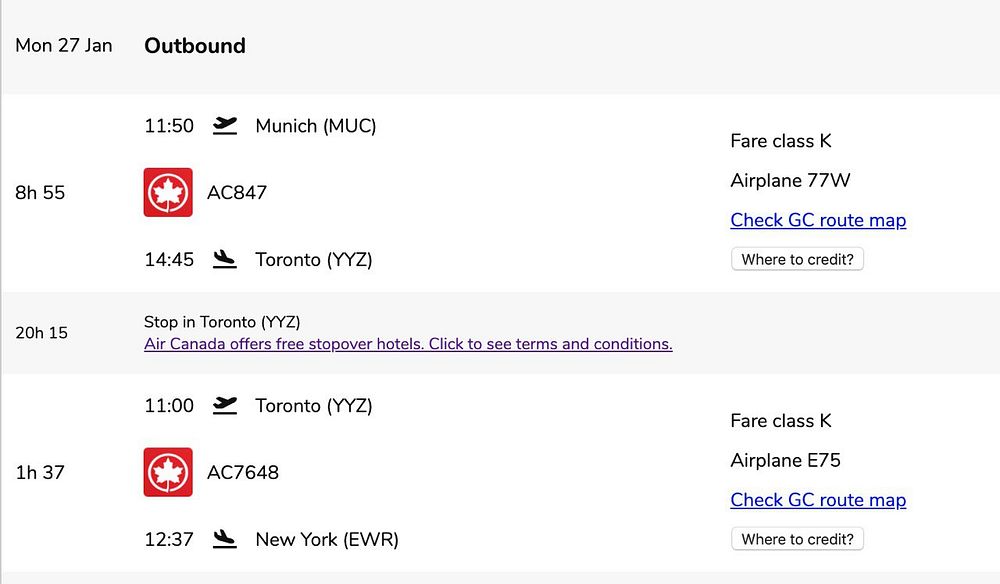Click the takeoff icon beside Toronto 11:00 departure

[225, 406]
